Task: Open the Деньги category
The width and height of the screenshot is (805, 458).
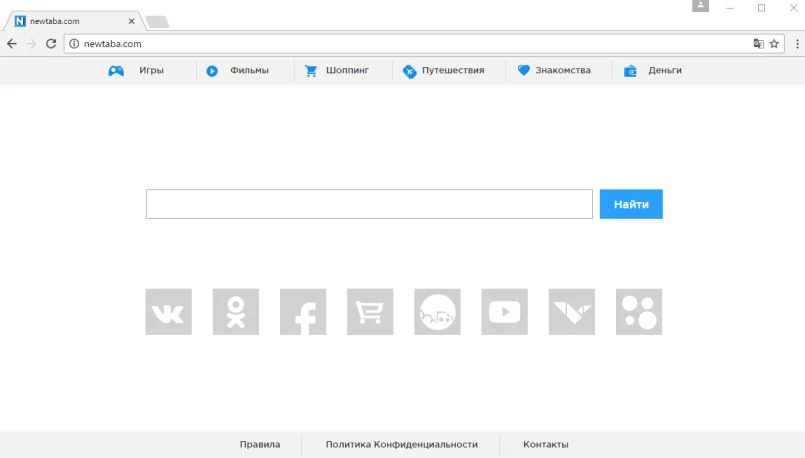Action: click(665, 70)
